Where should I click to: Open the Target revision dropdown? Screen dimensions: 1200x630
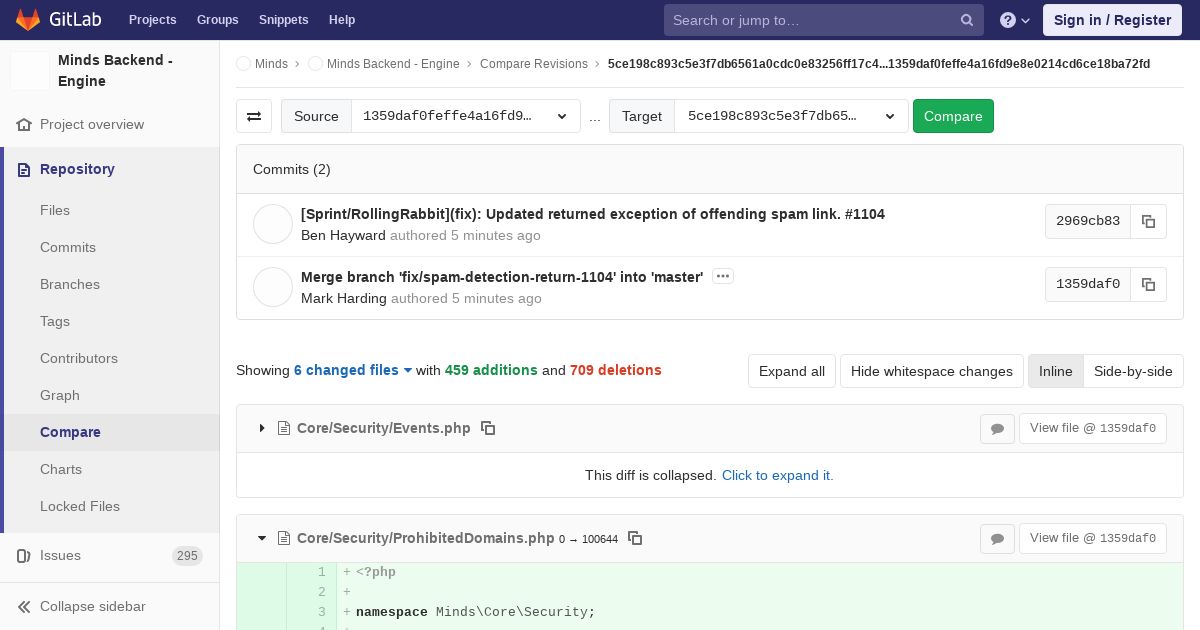791,116
